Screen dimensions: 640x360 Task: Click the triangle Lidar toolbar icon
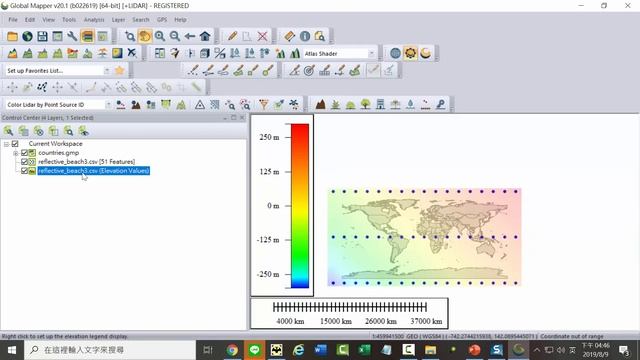[x=200, y=105]
